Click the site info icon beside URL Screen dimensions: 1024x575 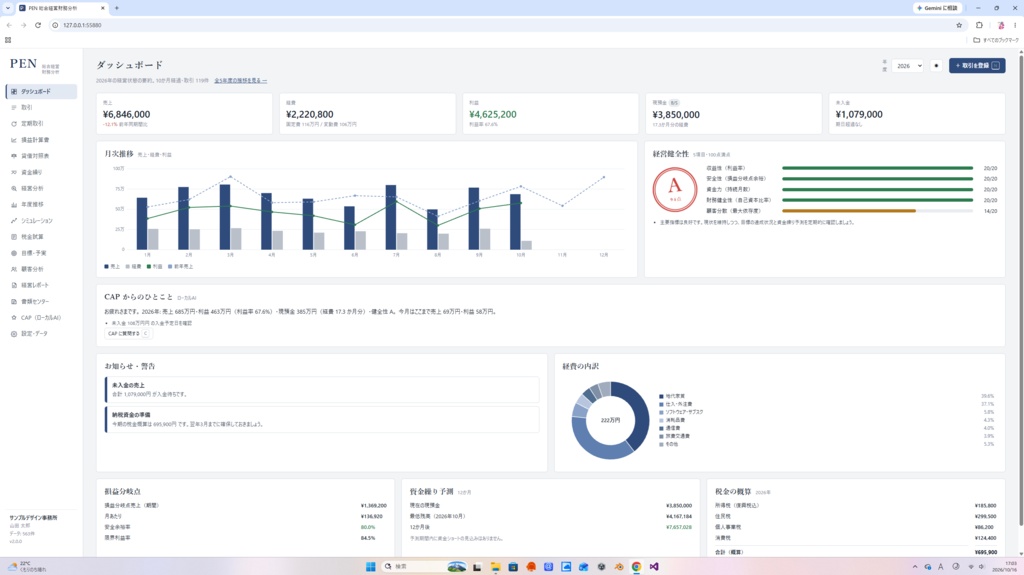click(x=56, y=25)
